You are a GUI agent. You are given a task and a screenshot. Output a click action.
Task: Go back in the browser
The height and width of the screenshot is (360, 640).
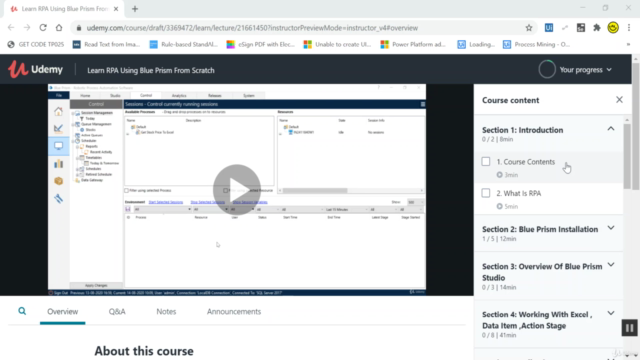click(11, 27)
